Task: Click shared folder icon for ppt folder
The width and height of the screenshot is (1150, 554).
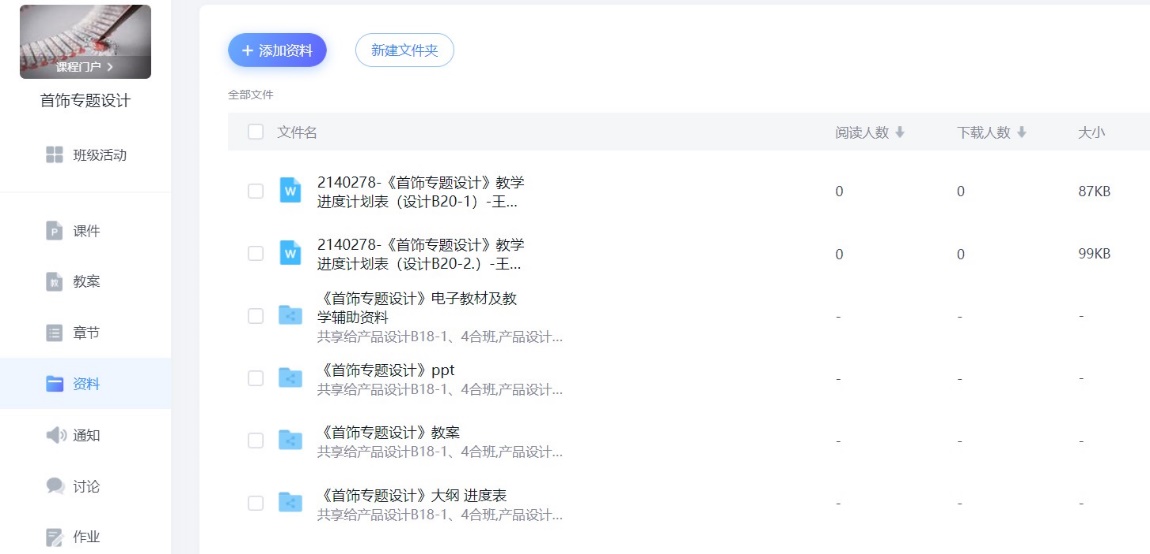Action: (290, 378)
